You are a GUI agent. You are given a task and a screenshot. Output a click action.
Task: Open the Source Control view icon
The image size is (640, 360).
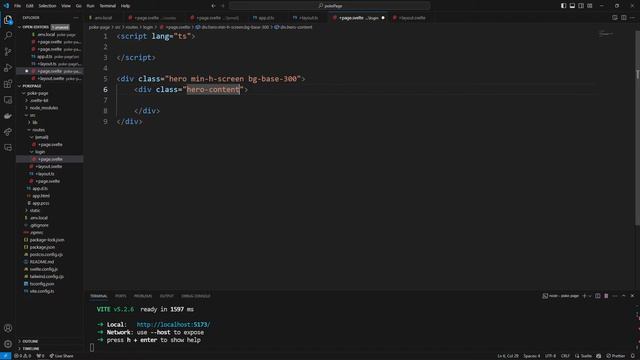pos(8,52)
